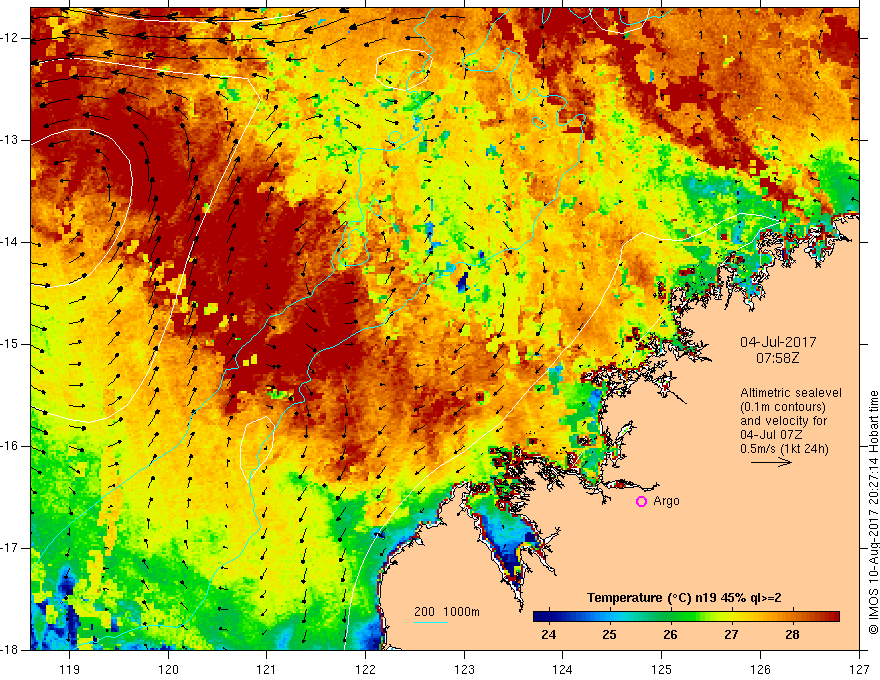Click the 0.5m/s (1kt 24h) caption
Image resolution: width=880 pixels, height=680 pixels.
pyautogui.click(x=784, y=449)
